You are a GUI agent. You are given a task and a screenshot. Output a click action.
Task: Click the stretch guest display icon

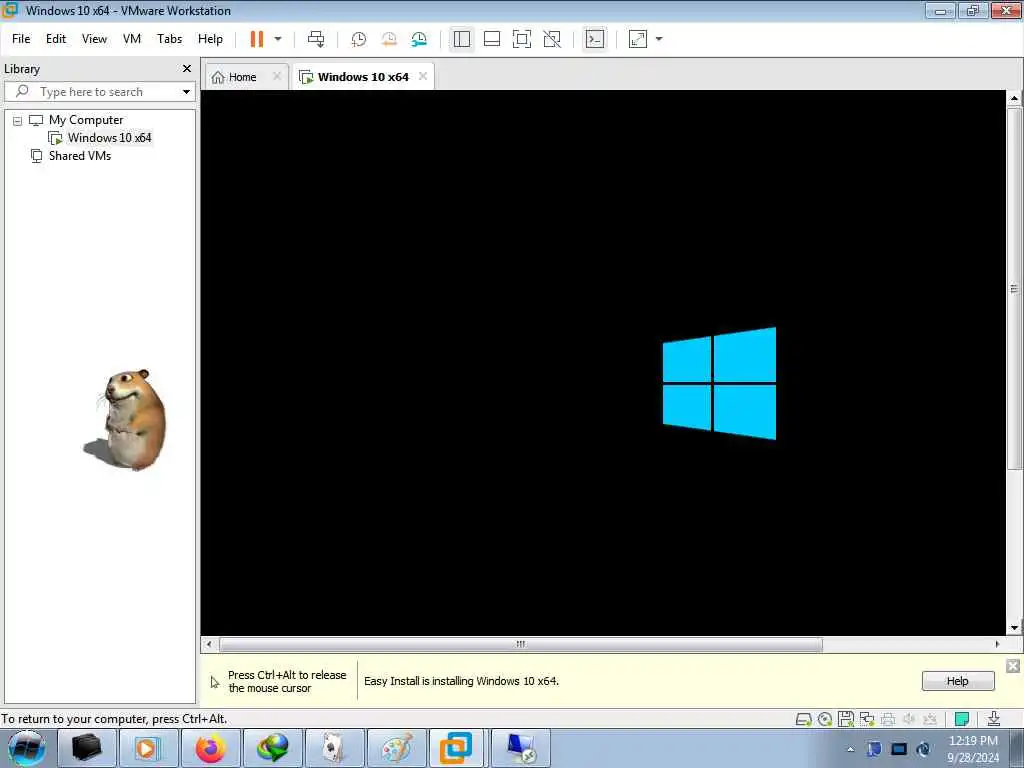tap(638, 39)
